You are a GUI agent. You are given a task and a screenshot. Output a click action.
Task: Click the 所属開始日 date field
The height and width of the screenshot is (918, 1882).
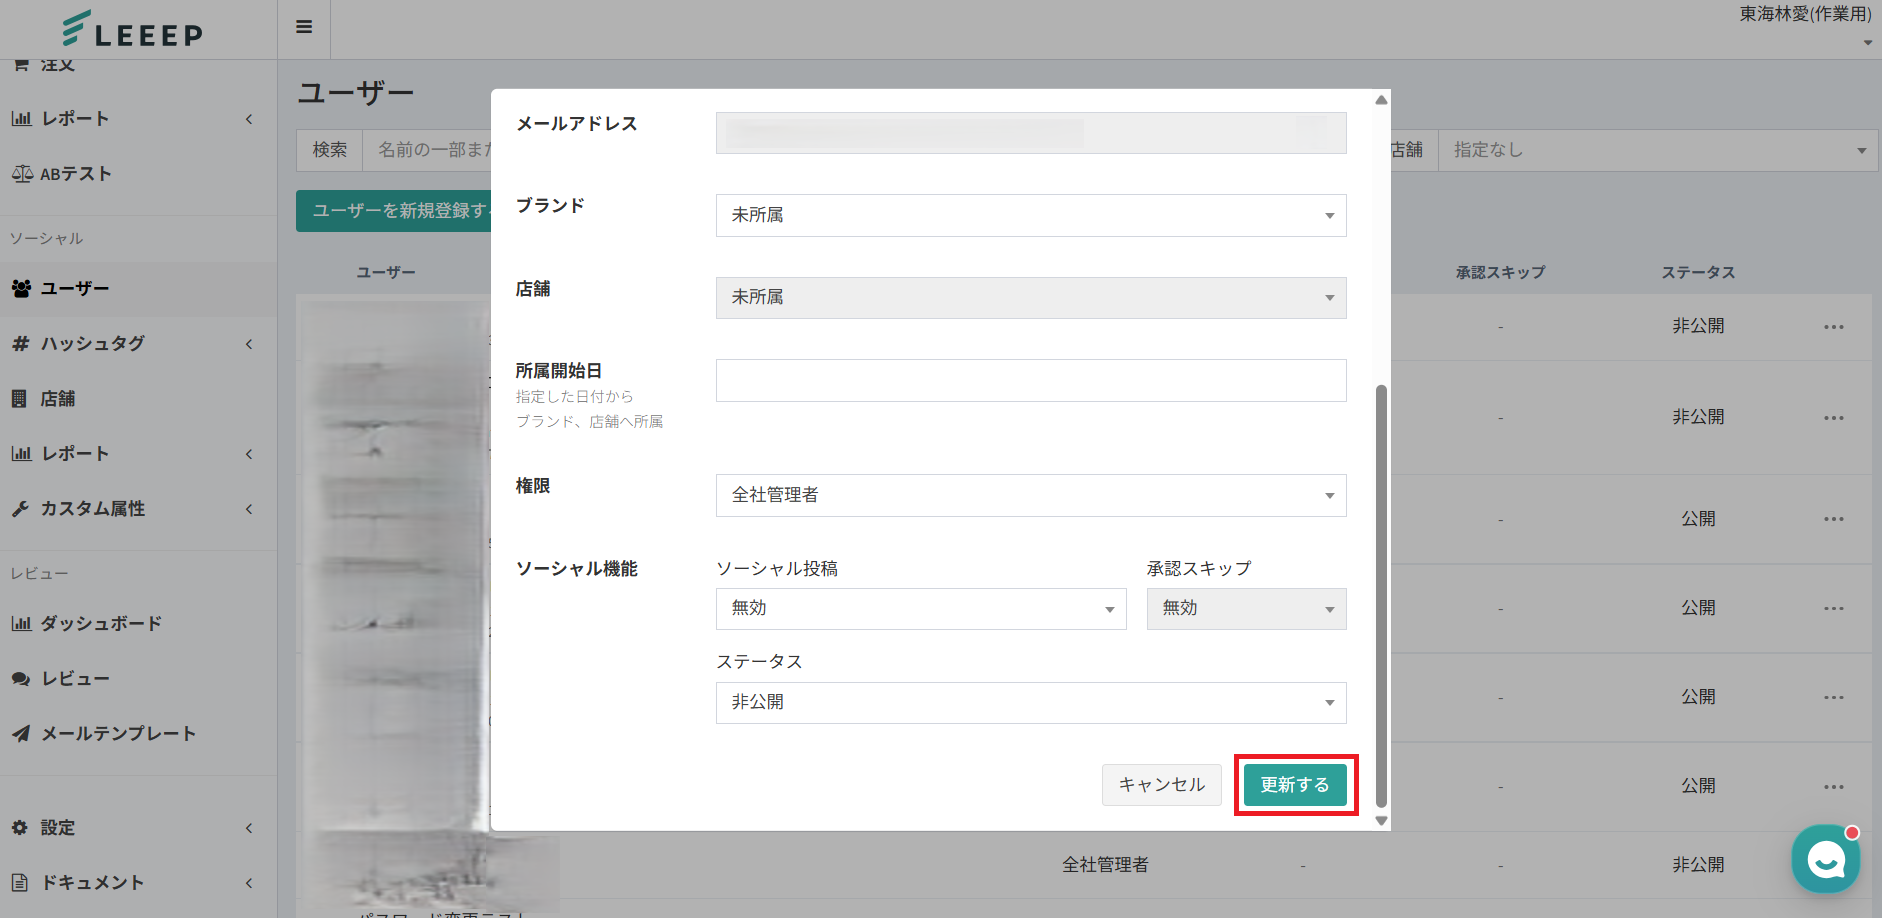[x=1031, y=381]
